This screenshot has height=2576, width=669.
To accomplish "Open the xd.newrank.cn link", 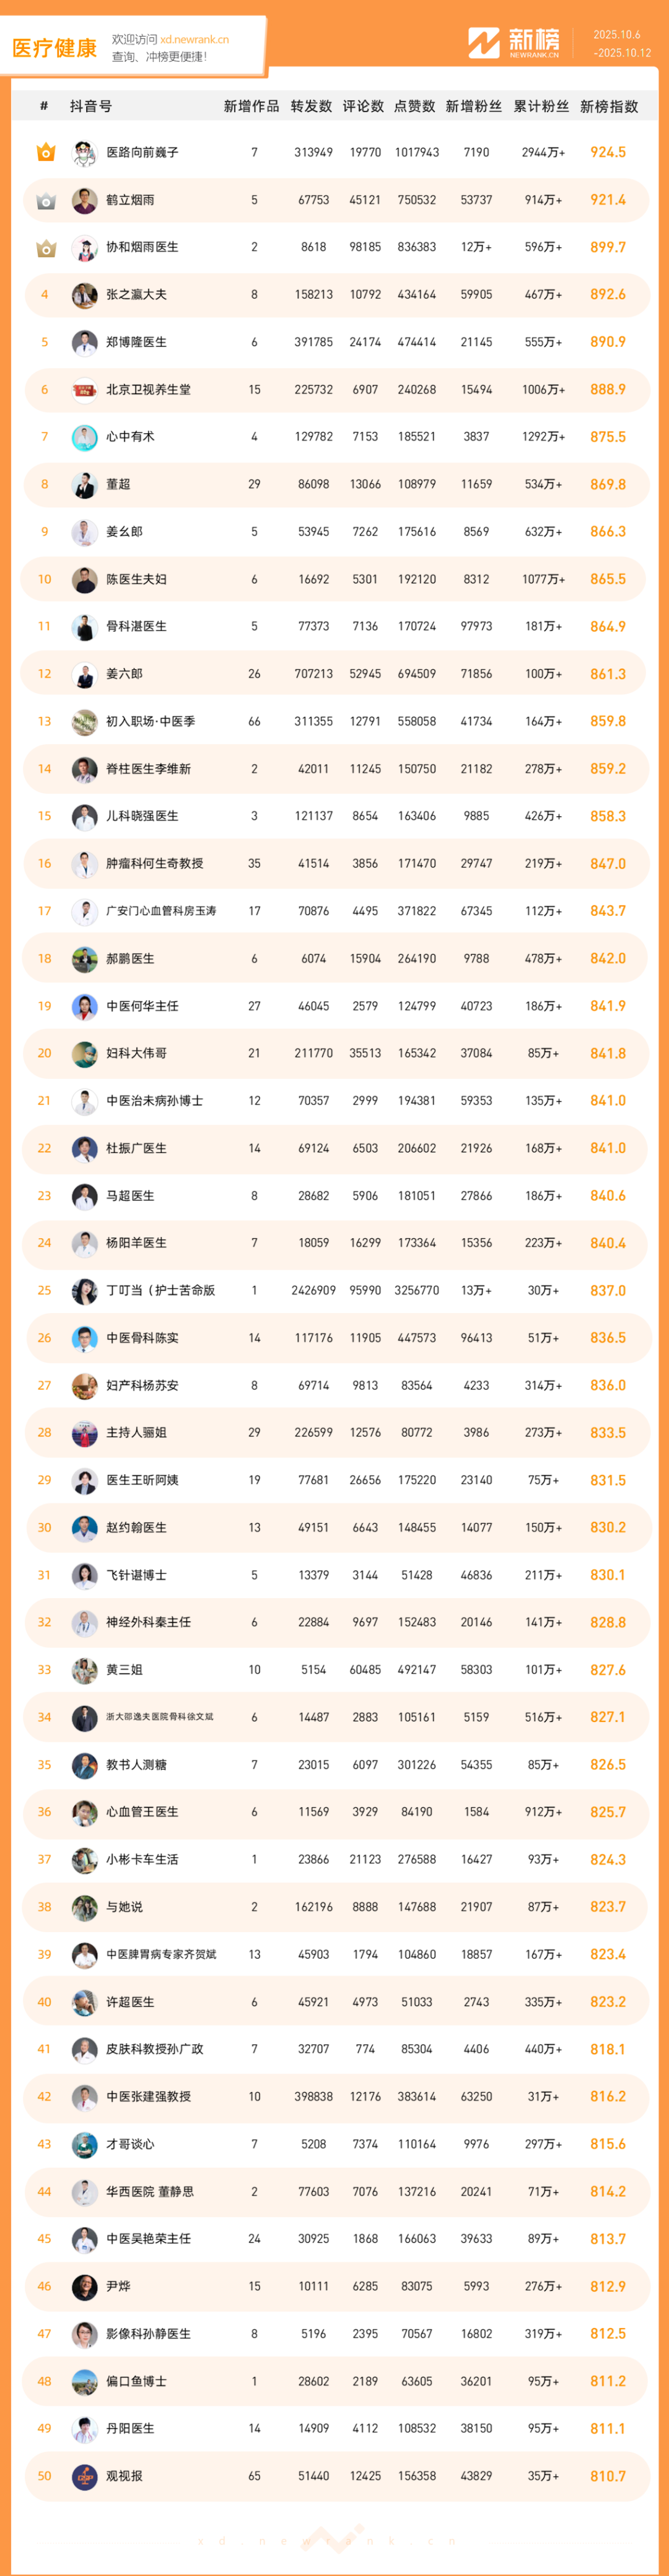I will [194, 40].
